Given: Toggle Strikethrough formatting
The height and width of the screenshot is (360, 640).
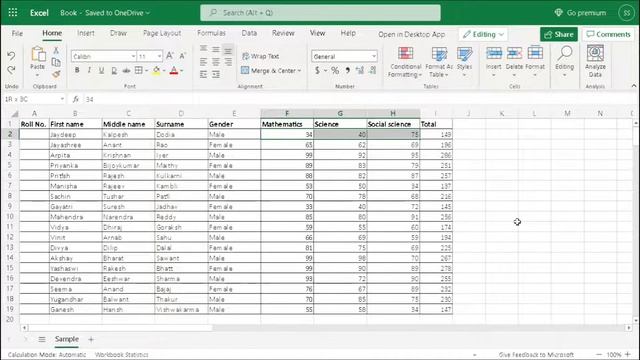Looking at the screenshot, I should pyautogui.click(x=126, y=71).
